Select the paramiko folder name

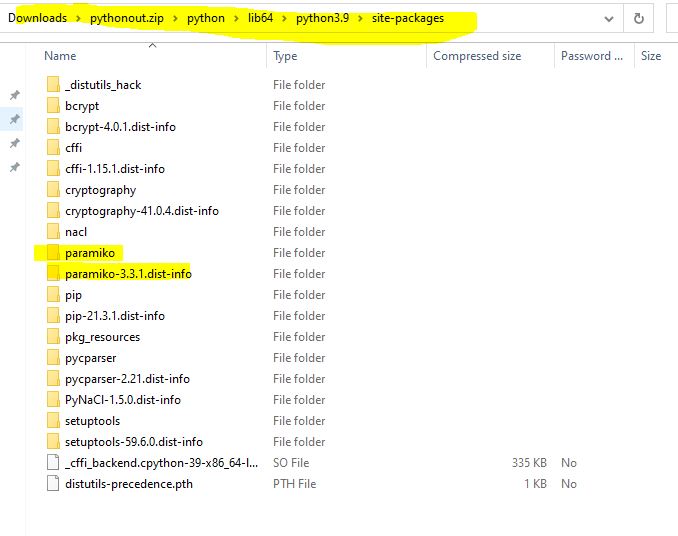tap(90, 253)
